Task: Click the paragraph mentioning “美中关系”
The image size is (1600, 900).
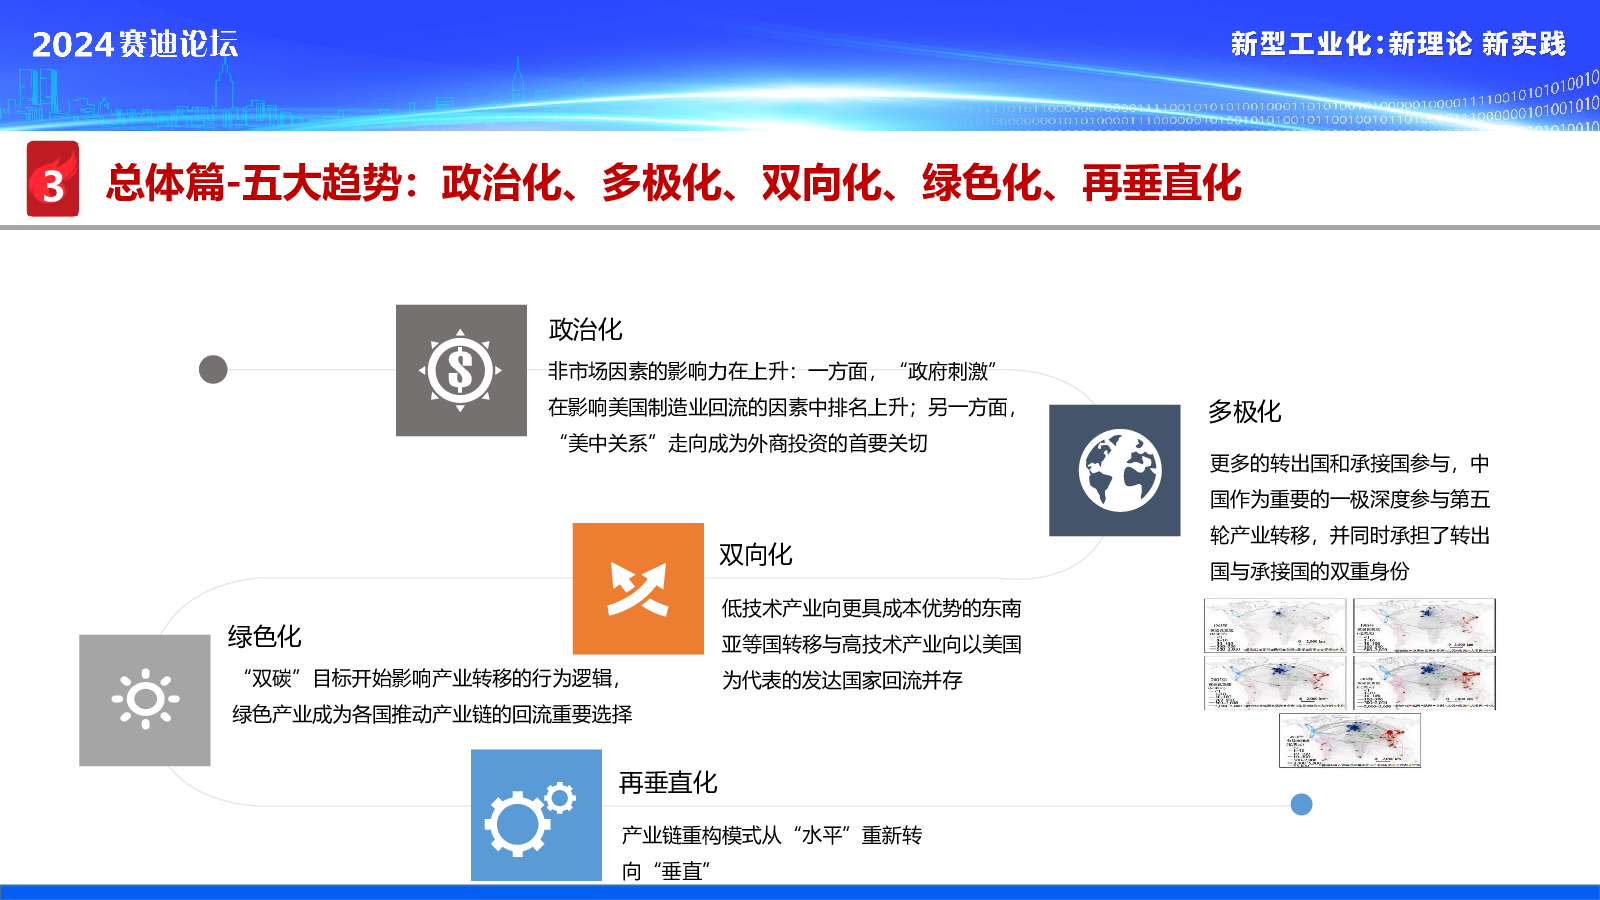Action: [x=782, y=407]
